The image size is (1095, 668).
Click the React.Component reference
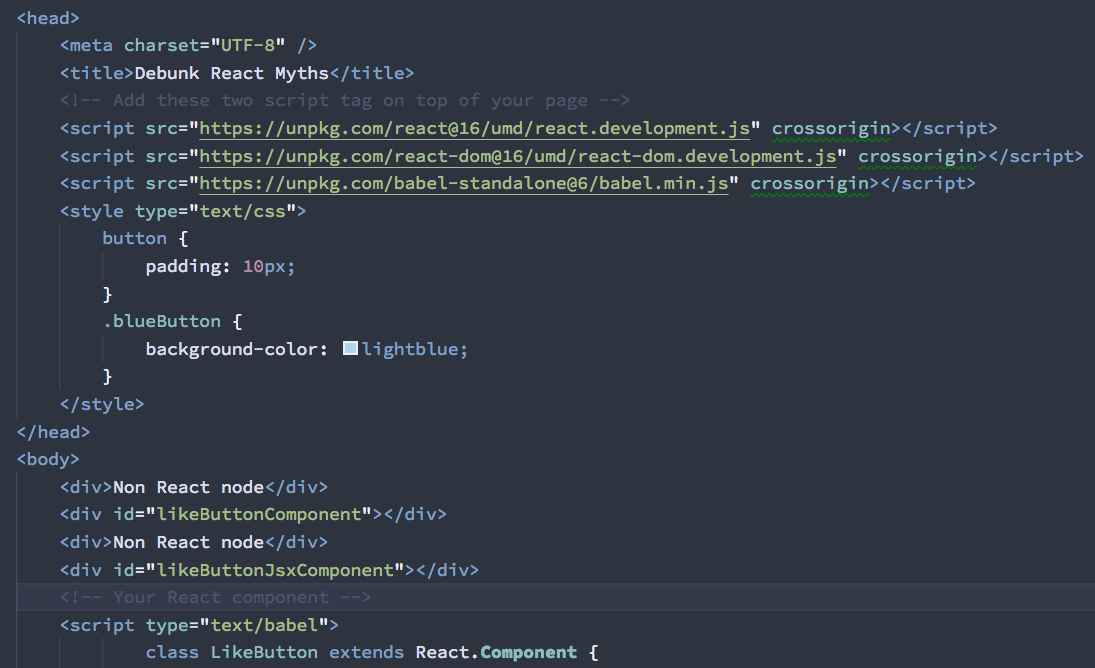[495, 651]
